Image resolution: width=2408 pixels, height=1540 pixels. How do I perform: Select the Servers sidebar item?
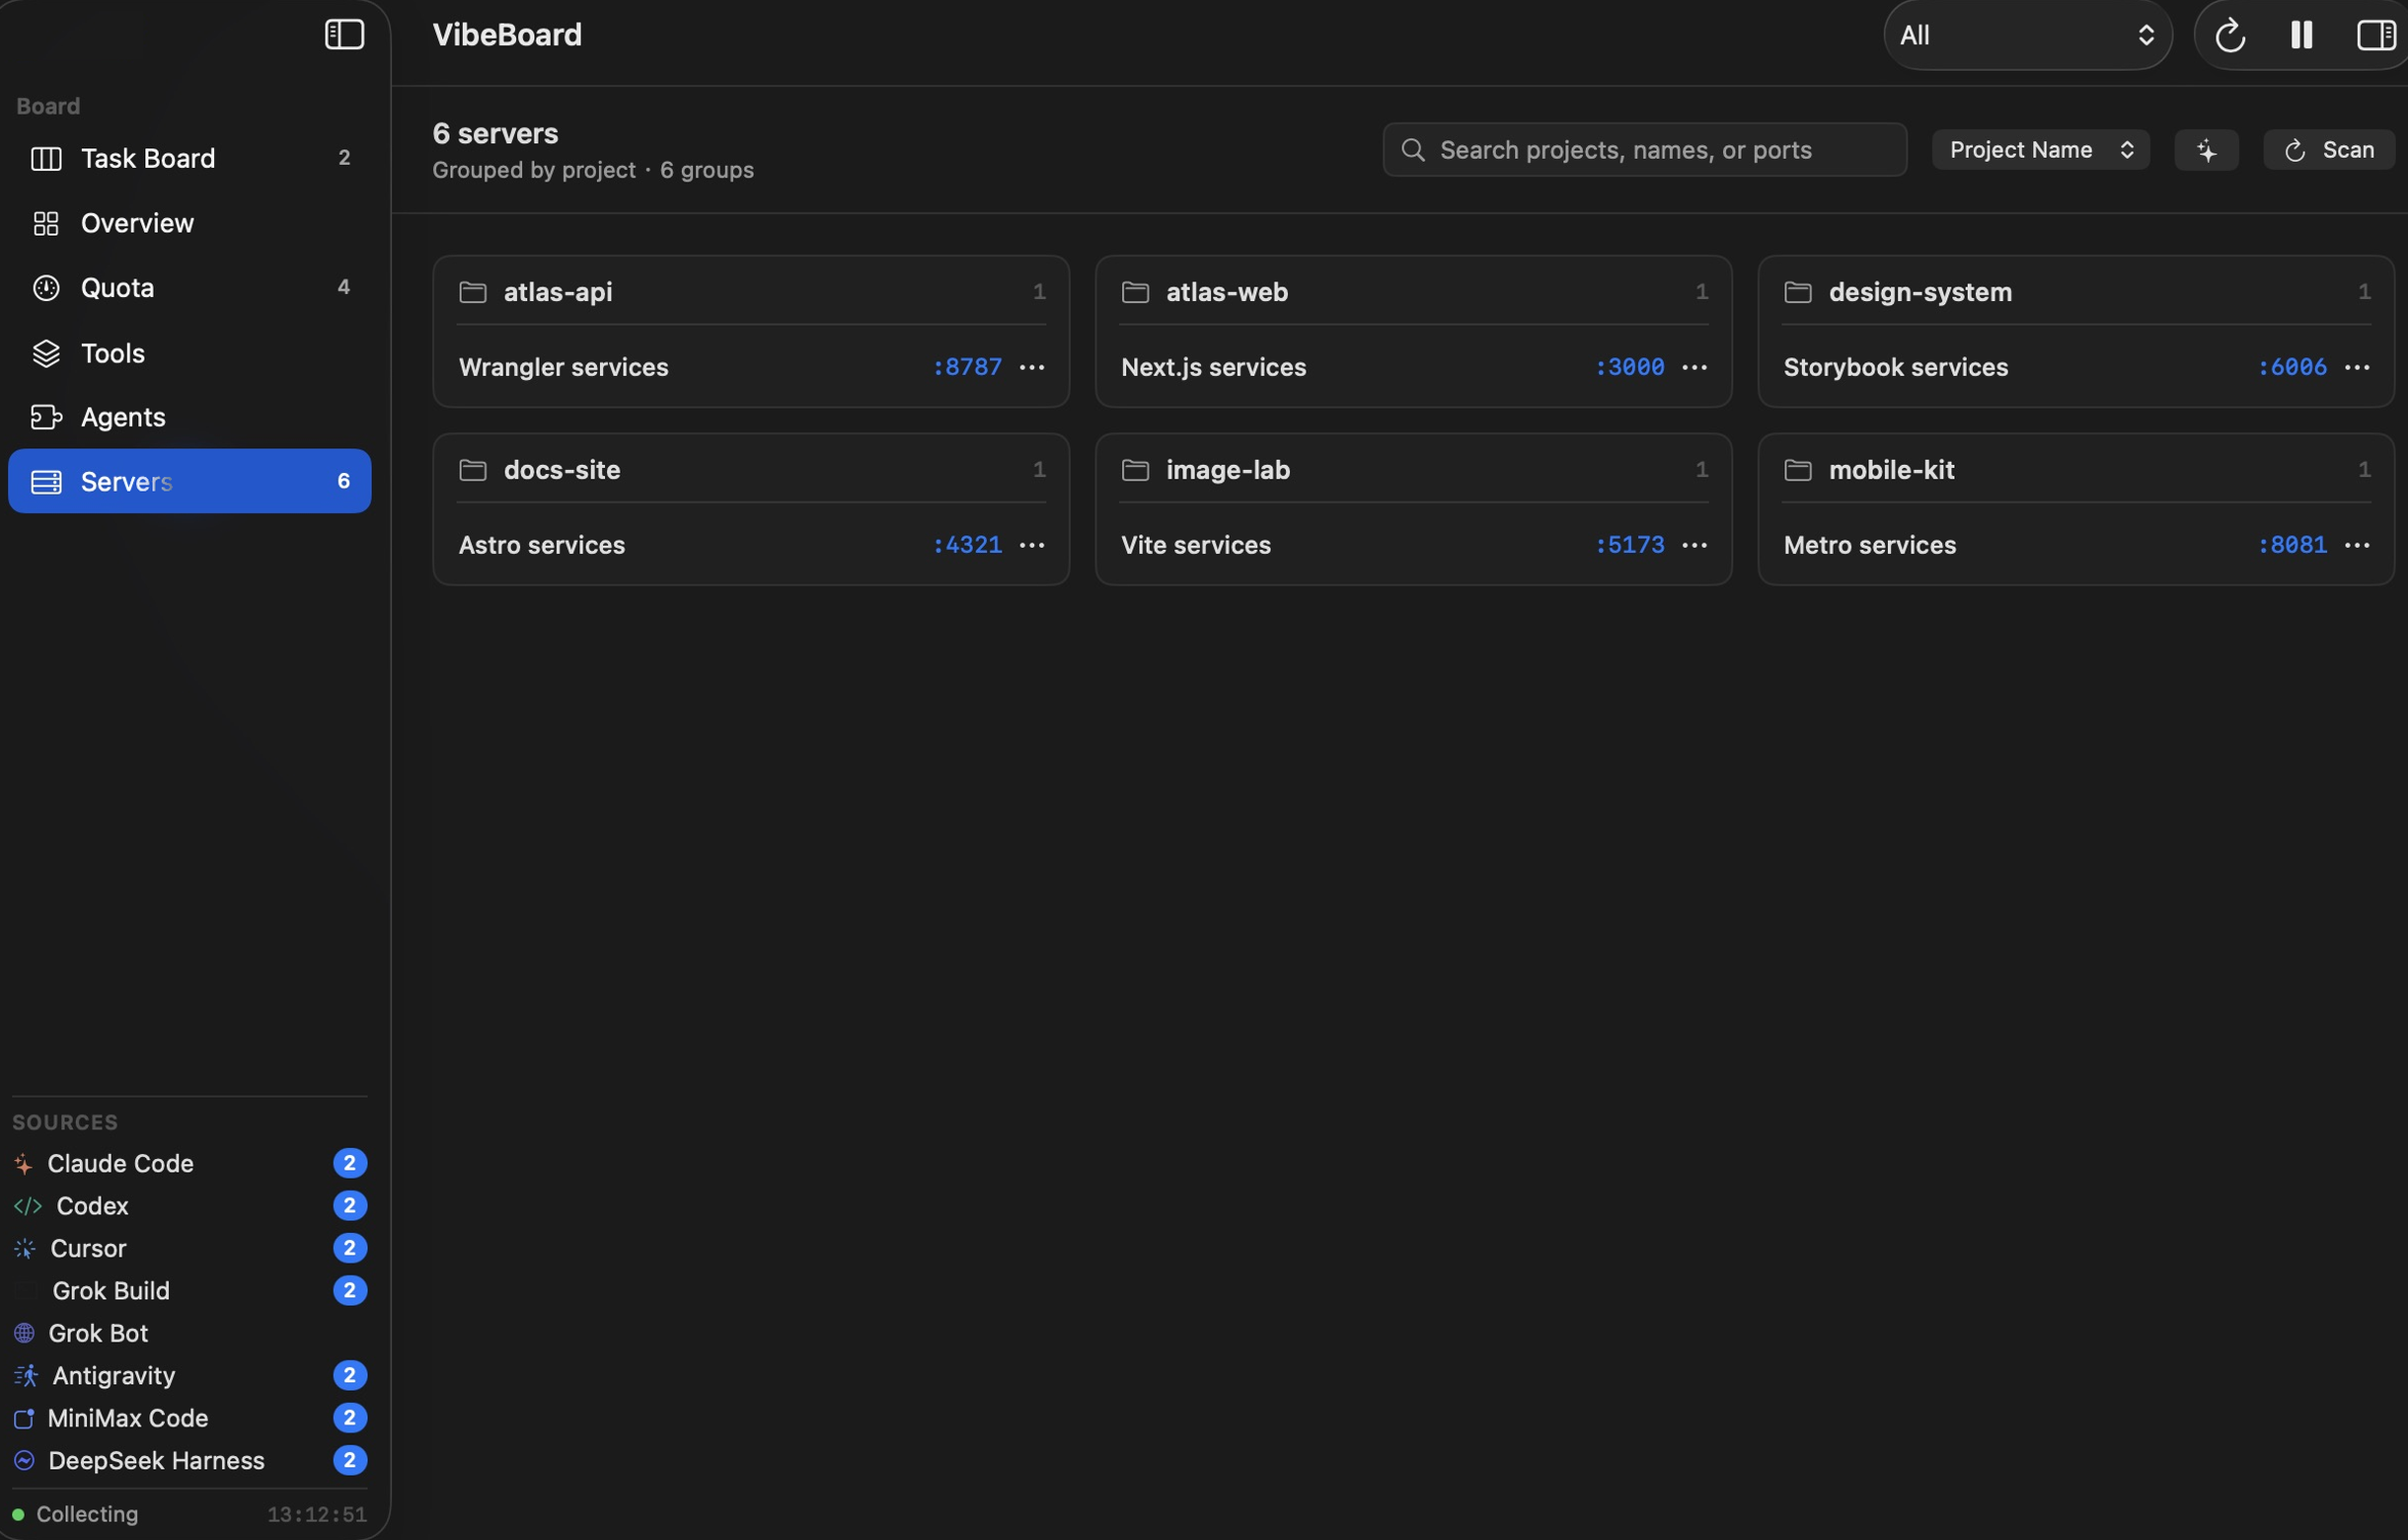(190, 481)
